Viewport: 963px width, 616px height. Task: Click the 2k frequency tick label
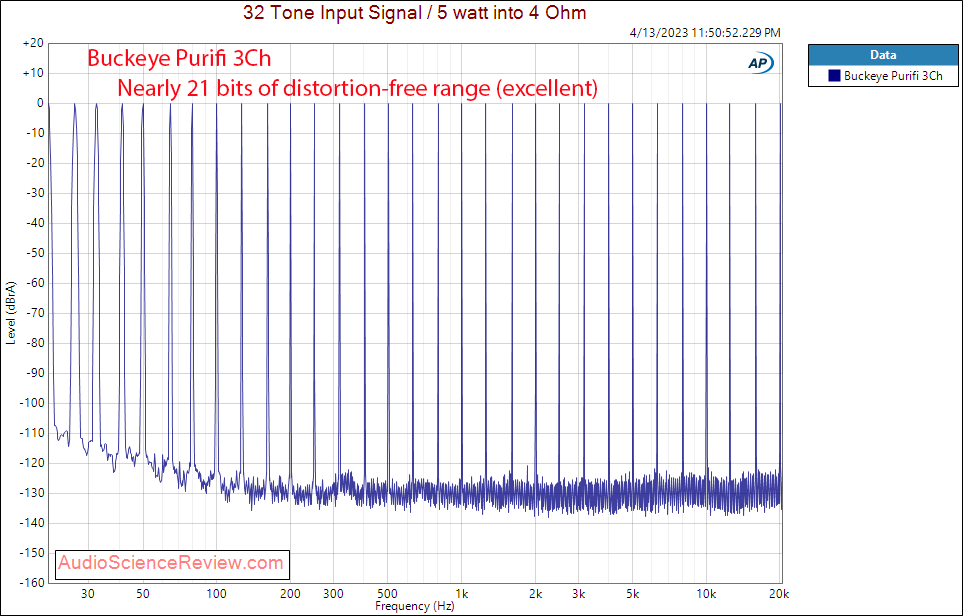(x=535, y=594)
